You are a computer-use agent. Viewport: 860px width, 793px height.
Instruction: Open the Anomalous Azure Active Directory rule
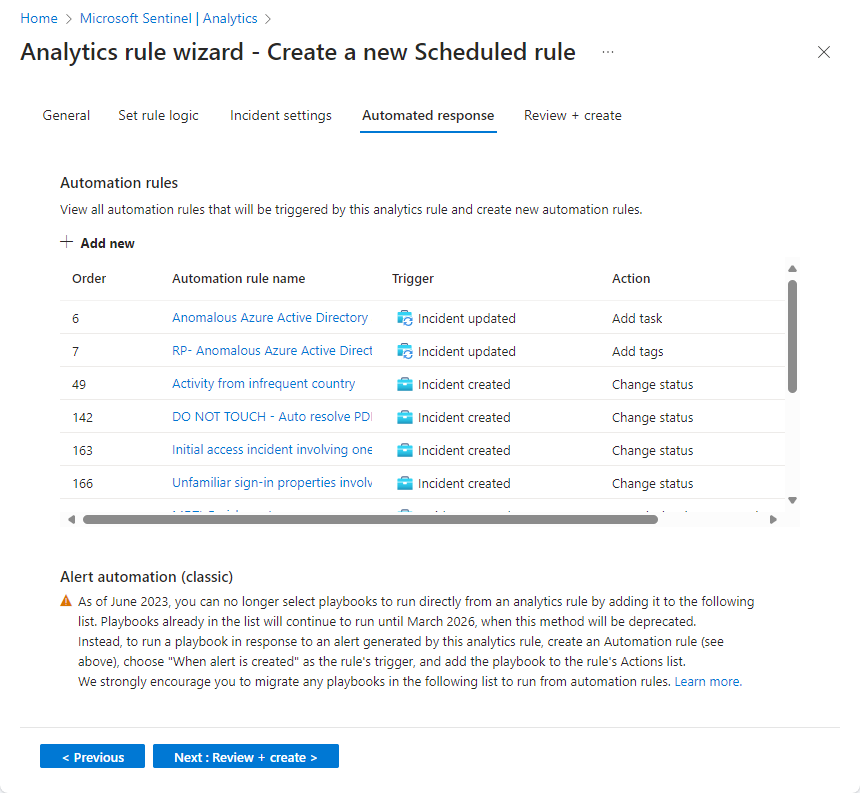pos(270,318)
